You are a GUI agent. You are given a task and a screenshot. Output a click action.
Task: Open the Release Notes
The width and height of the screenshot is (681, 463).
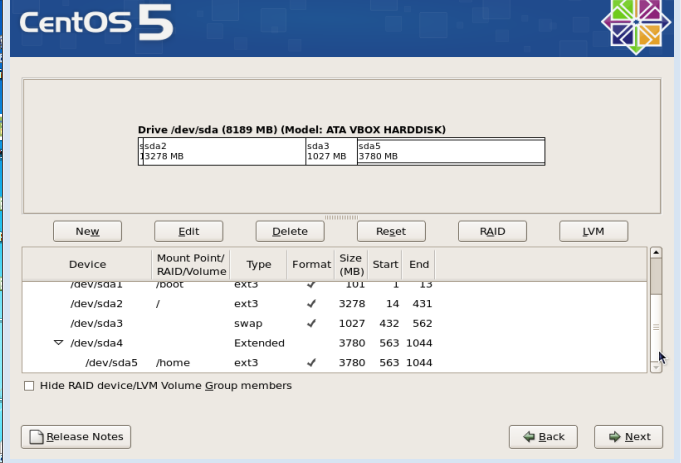point(76,437)
